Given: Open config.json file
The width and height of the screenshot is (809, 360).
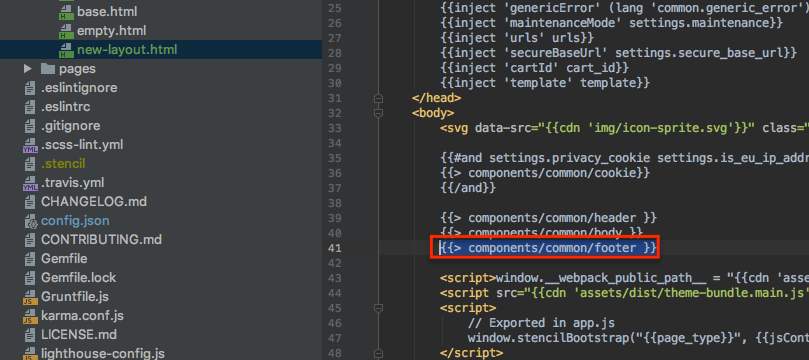Looking at the screenshot, I should [x=75, y=221].
